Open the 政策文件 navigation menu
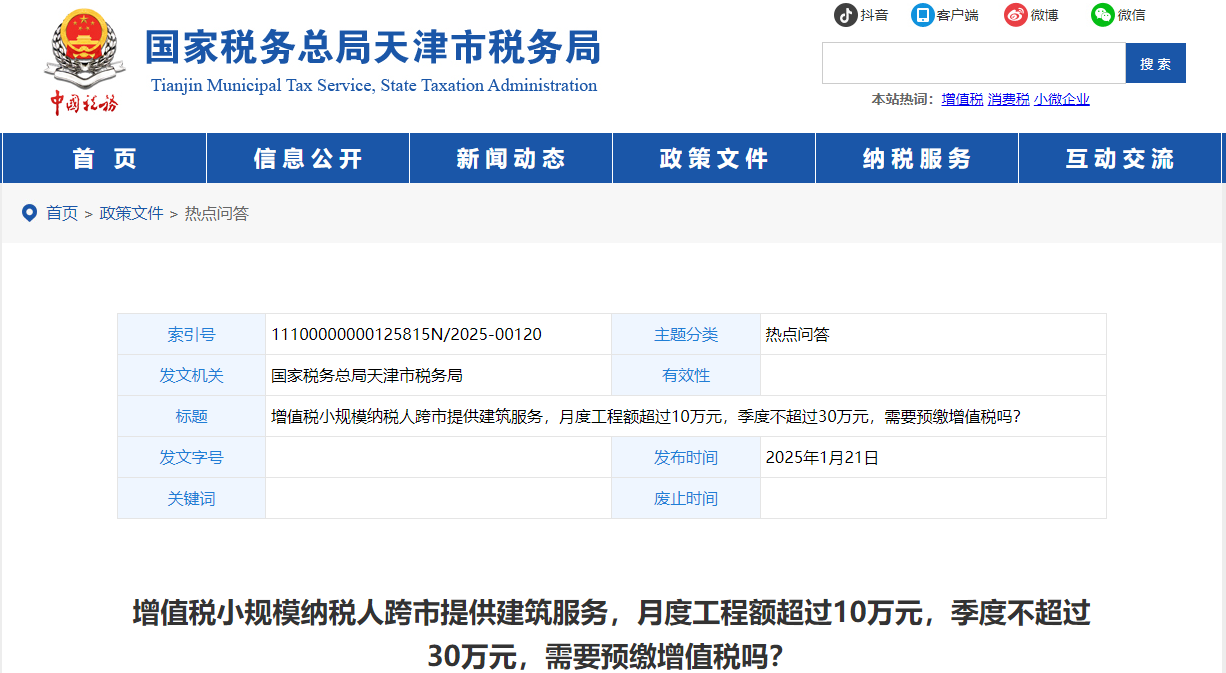 pyautogui.click(x=714, y=158)
